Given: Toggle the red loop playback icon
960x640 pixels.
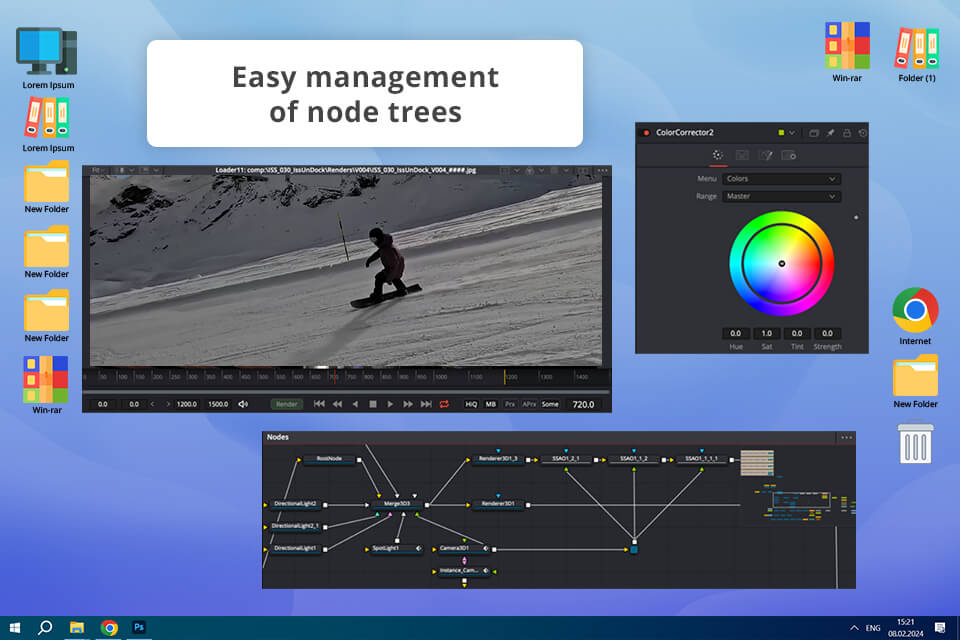Looking at the screenshot, I should click(444, 404).
